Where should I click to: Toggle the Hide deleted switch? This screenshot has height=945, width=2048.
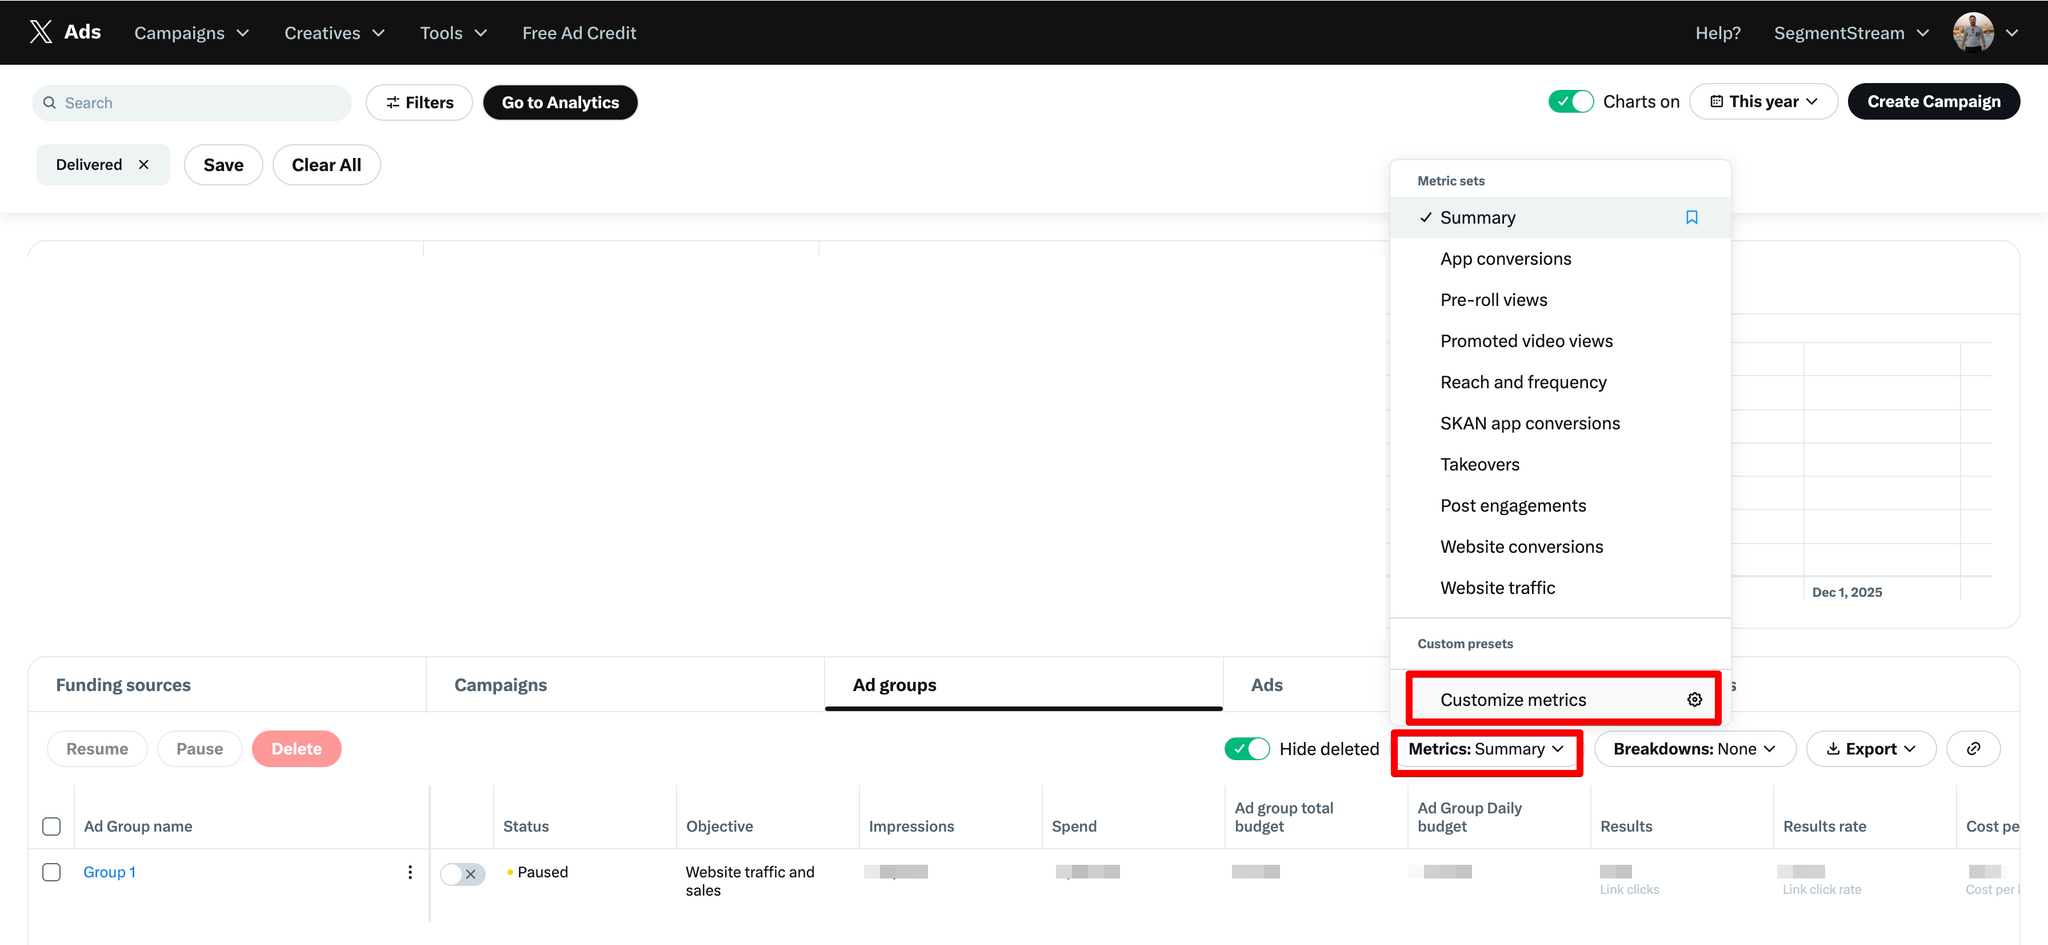pos(1247,749)
